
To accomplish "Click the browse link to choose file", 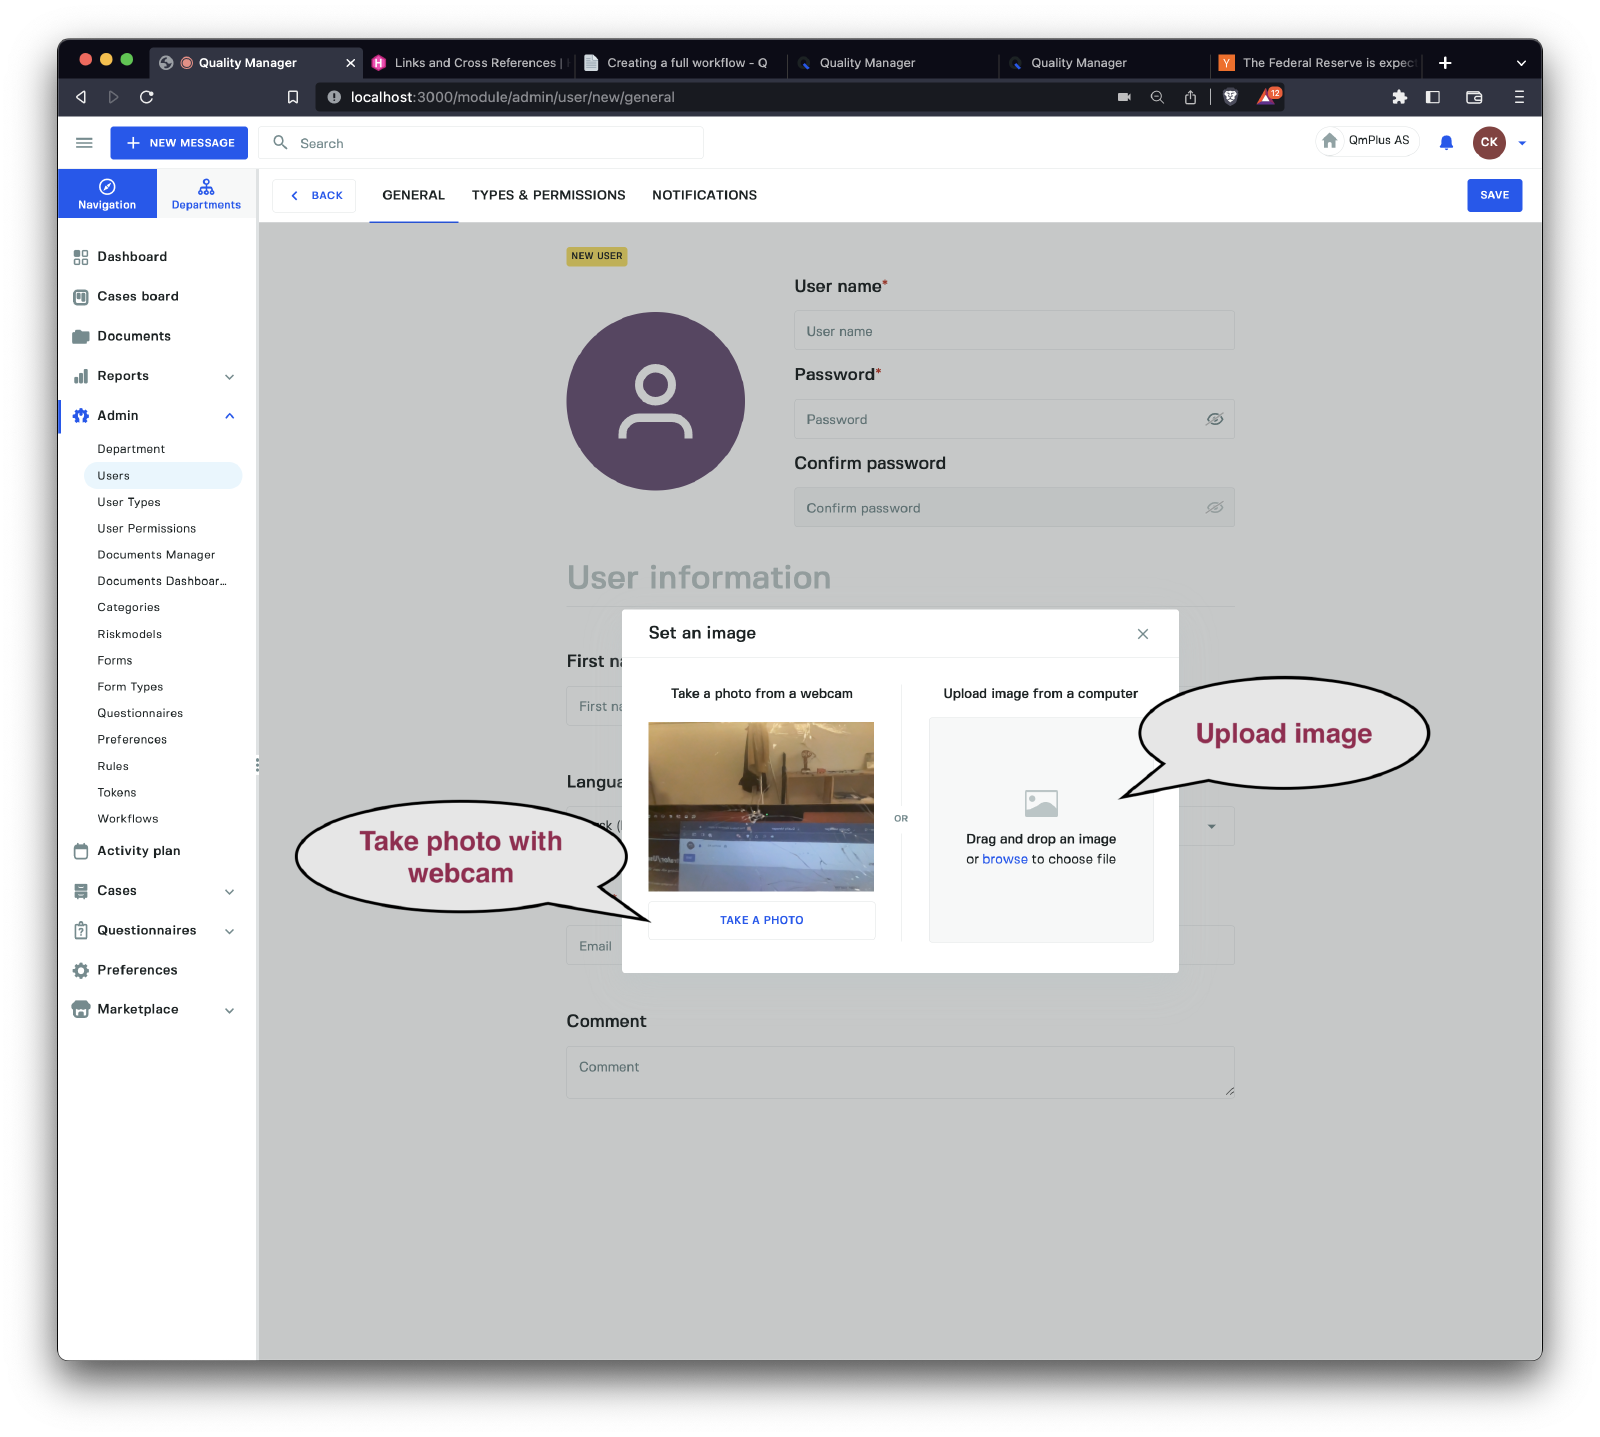I will [x=1004, y=859].
